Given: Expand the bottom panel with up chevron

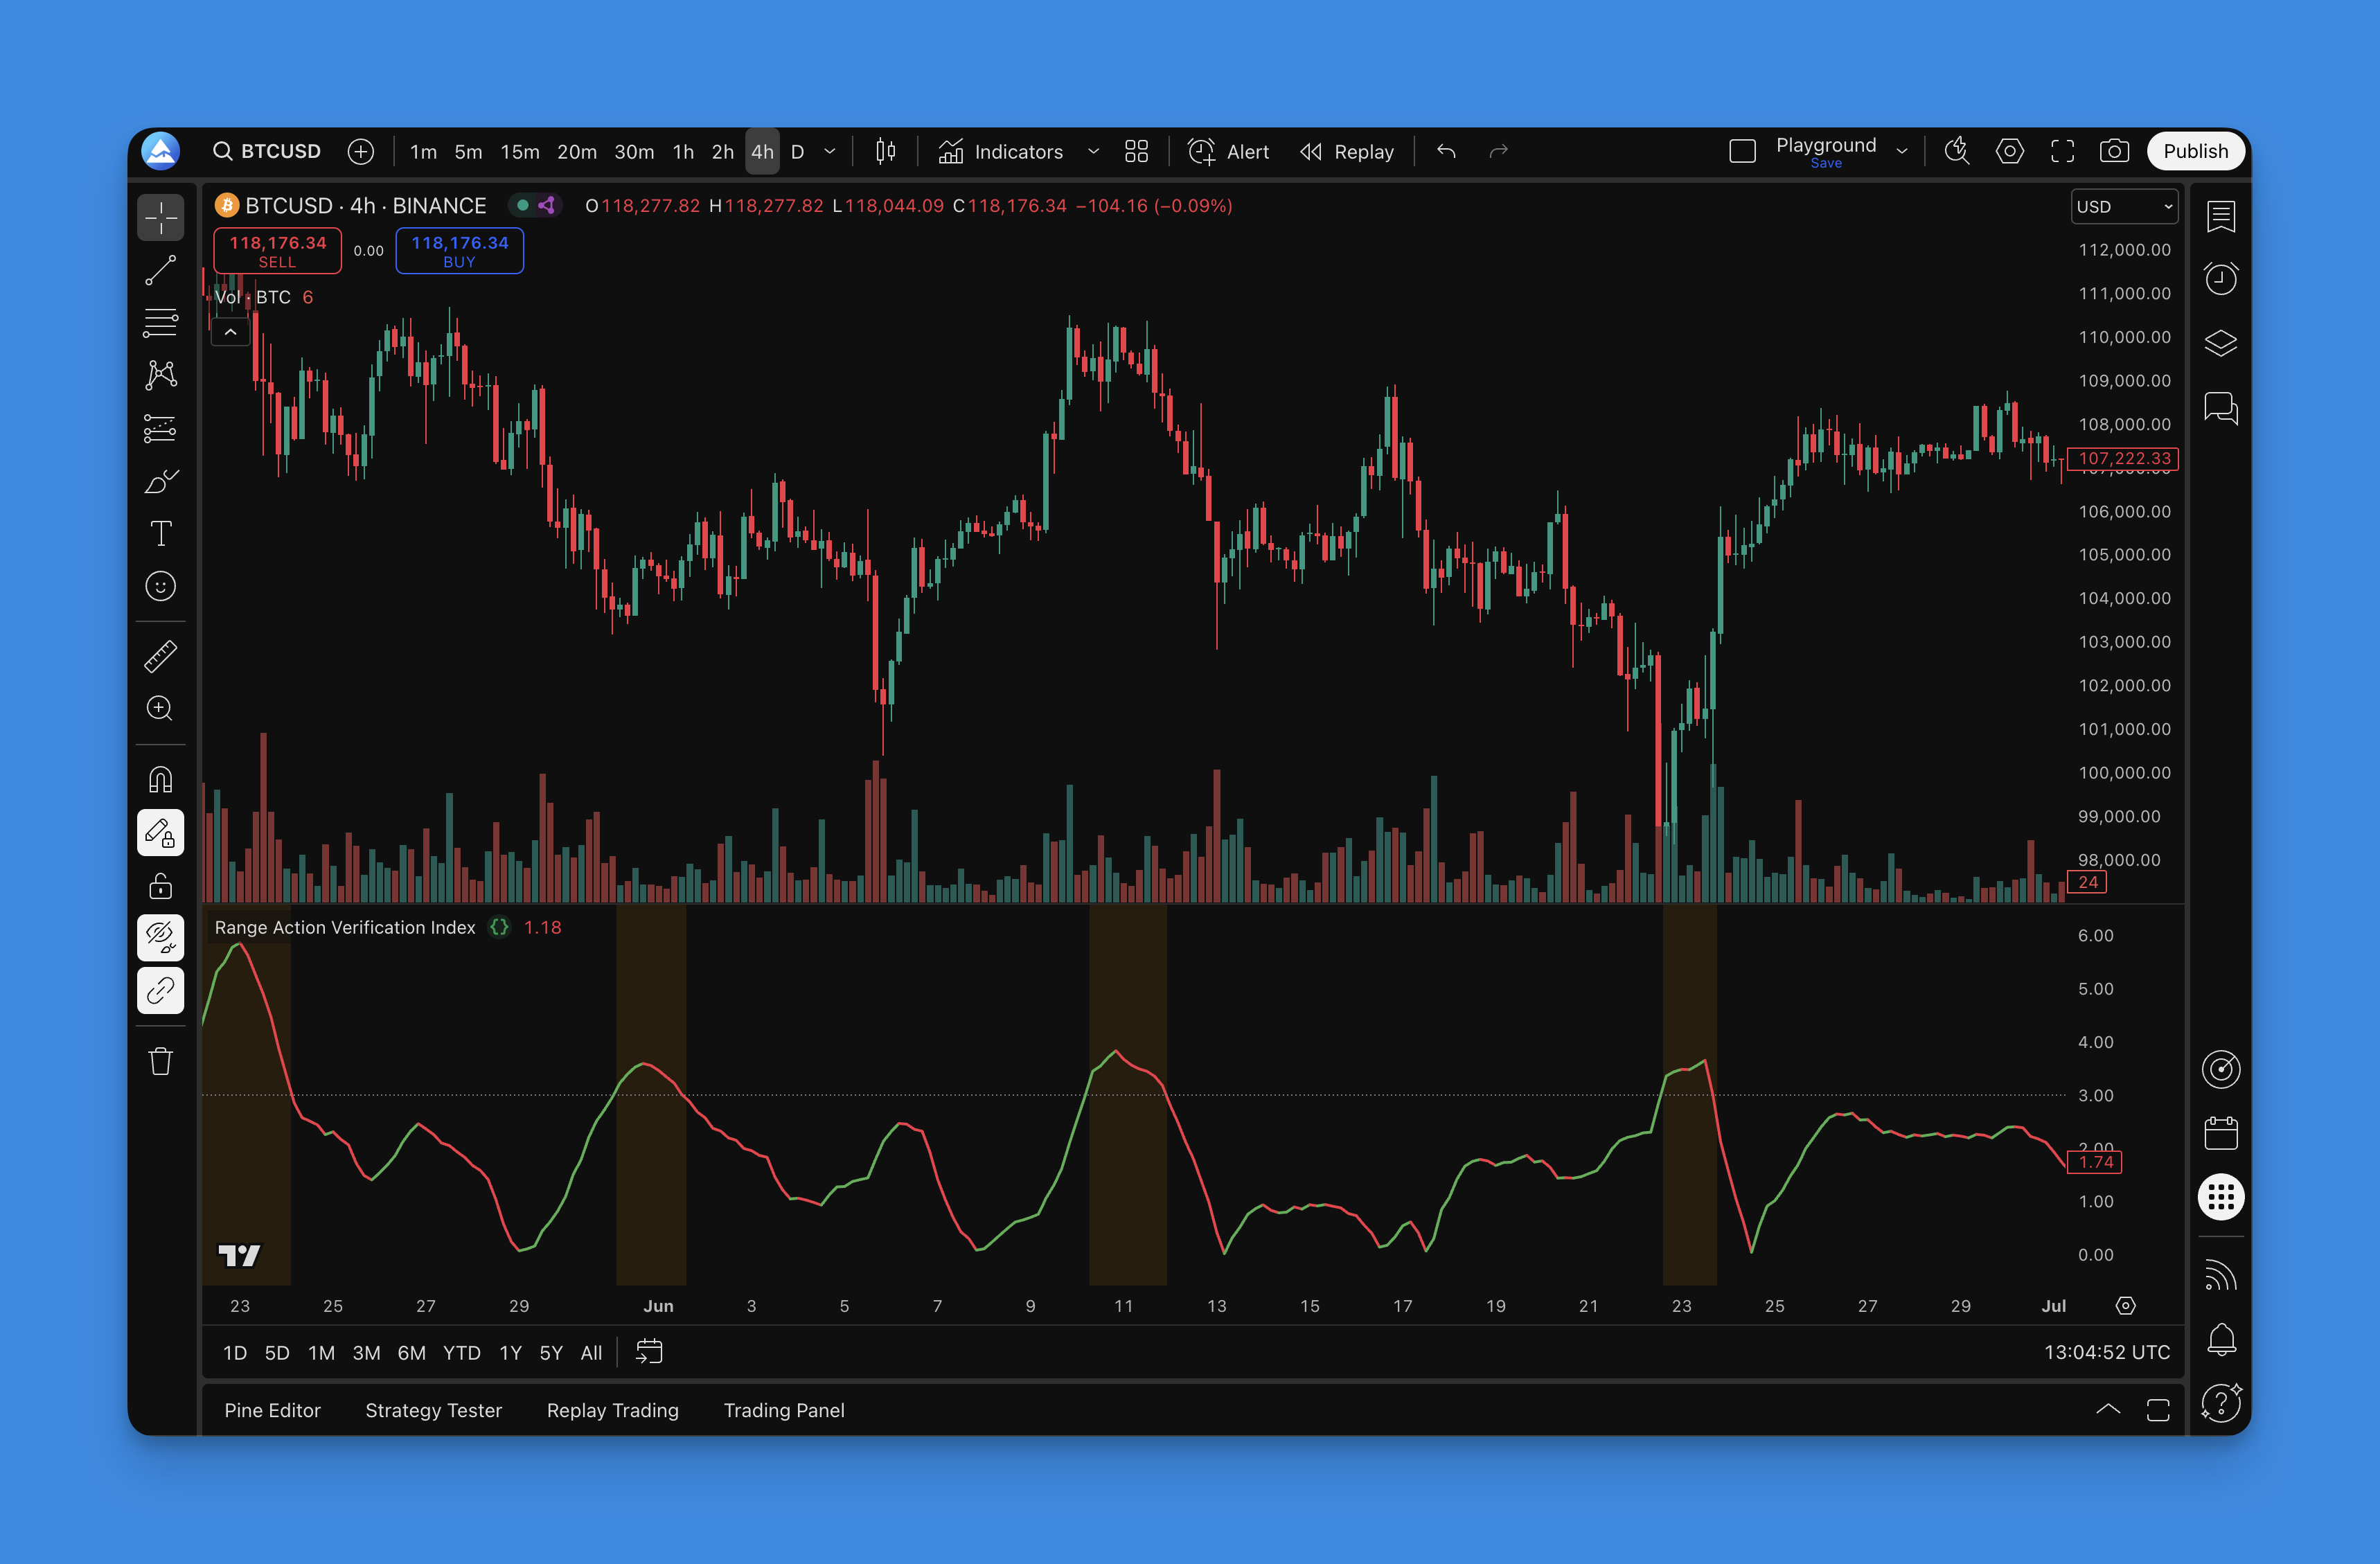Looking at the screenshot, I should coord(2108,1409).
